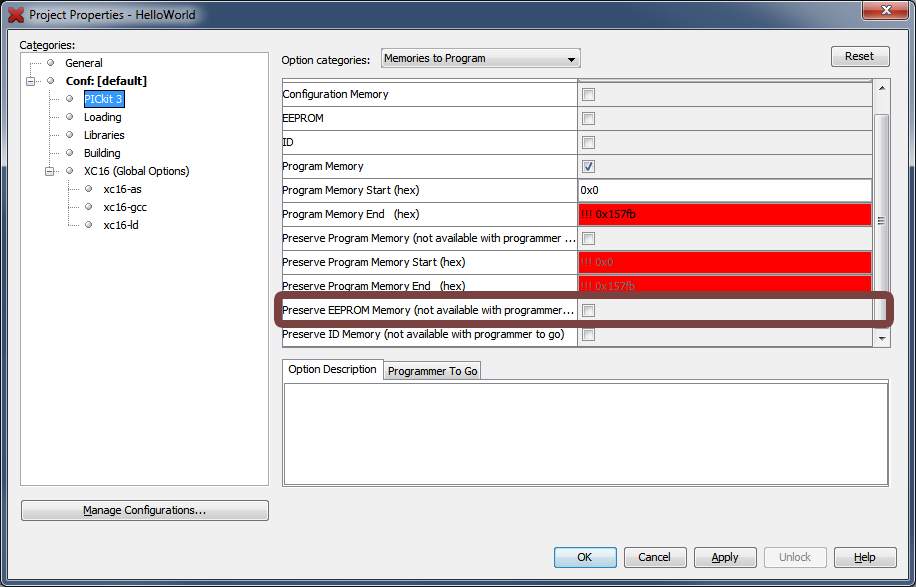Open the General category

84,63
